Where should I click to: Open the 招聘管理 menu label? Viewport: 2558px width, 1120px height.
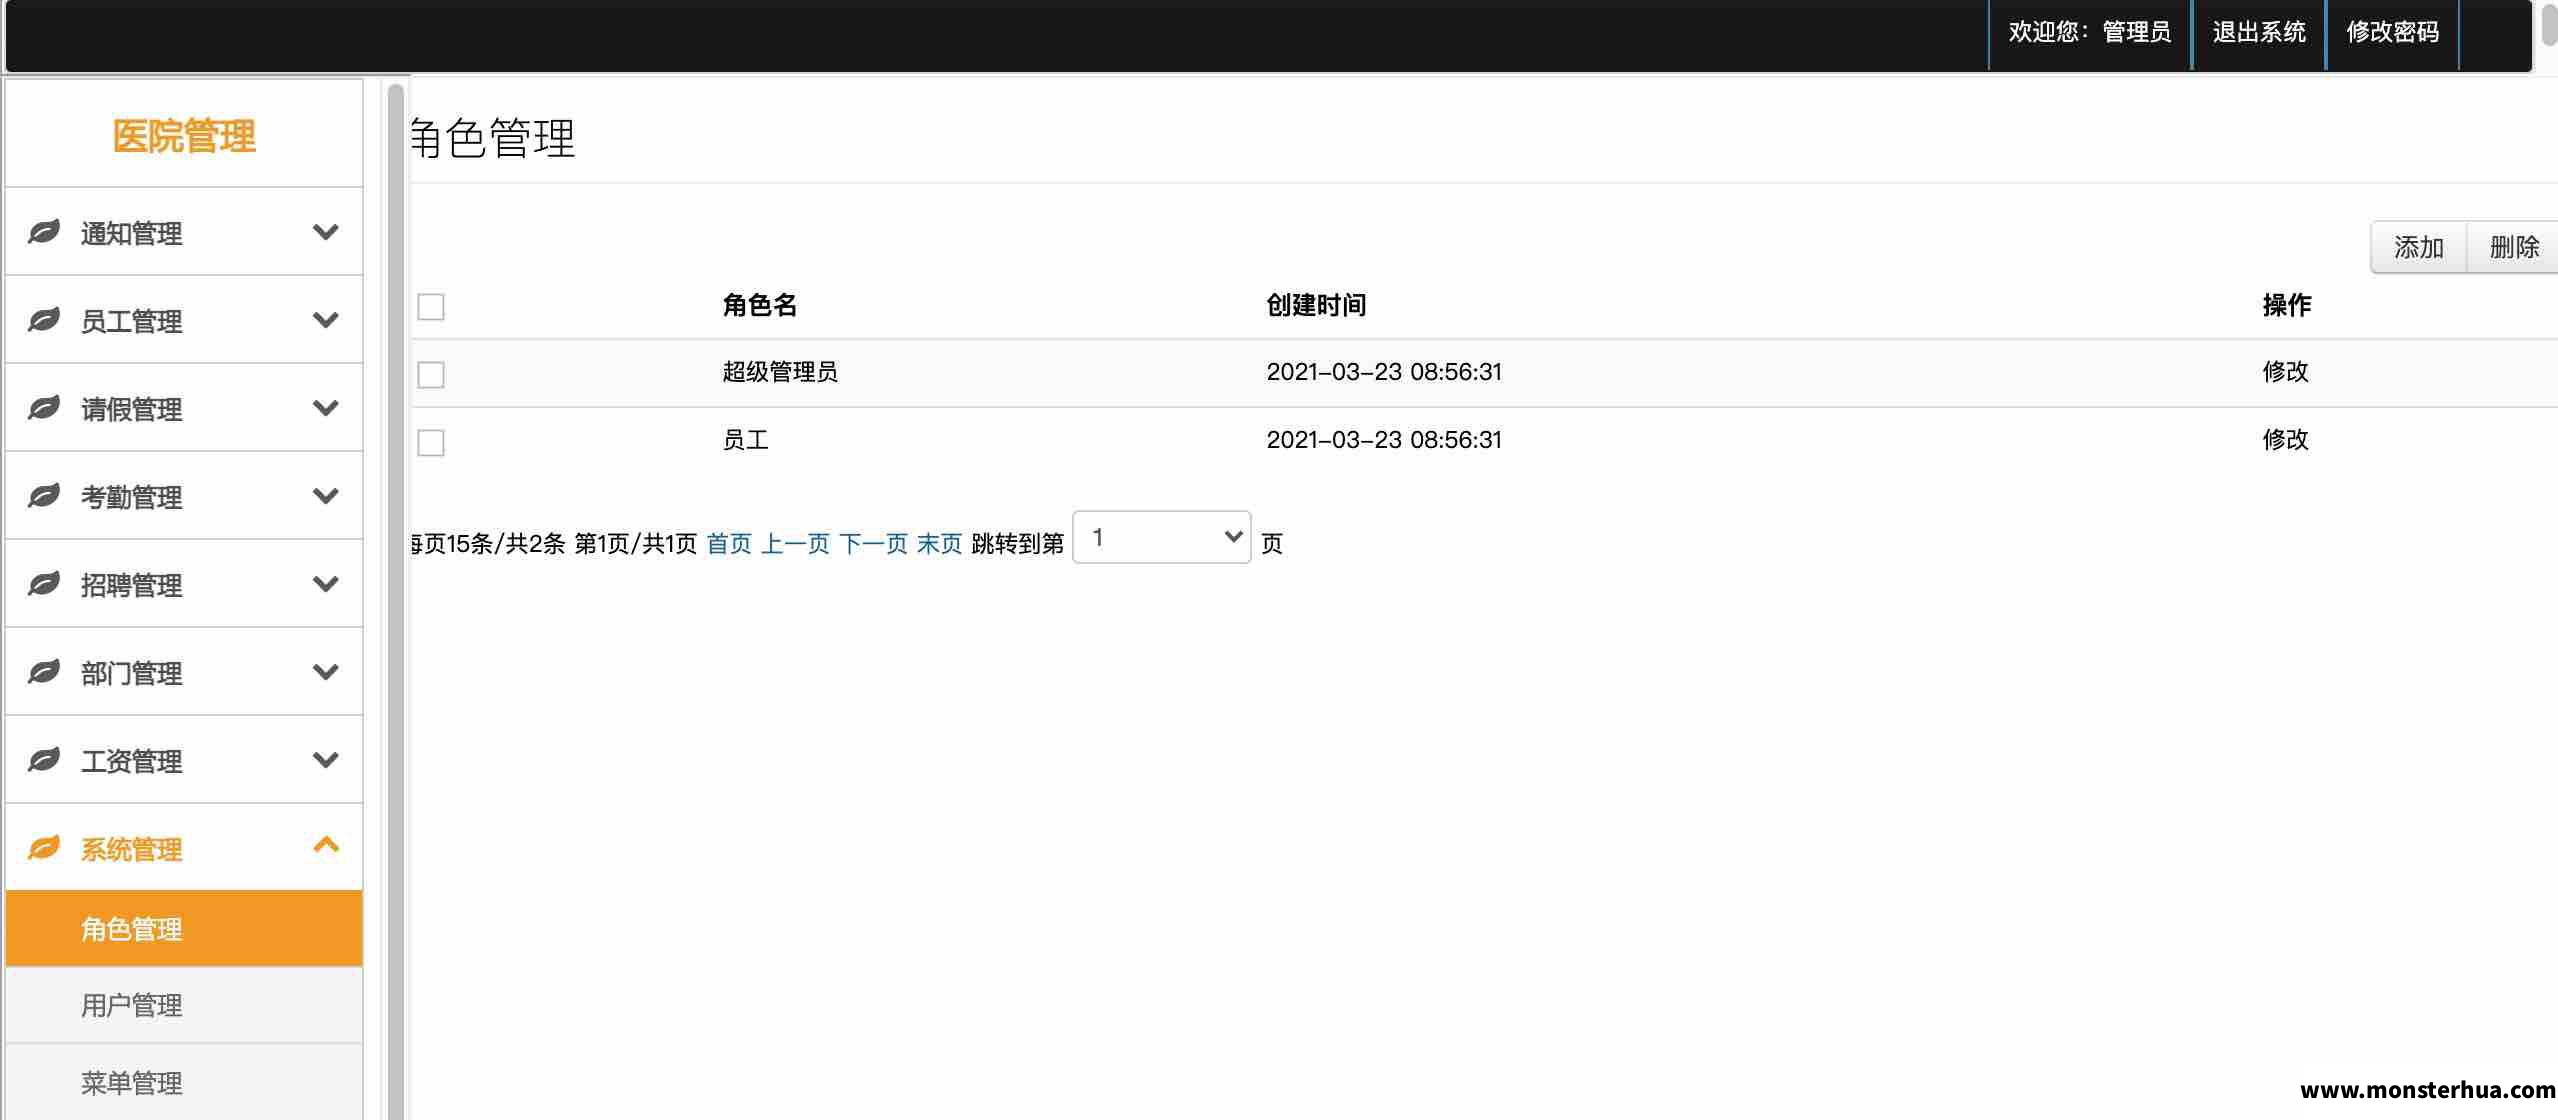coord(131,586)
